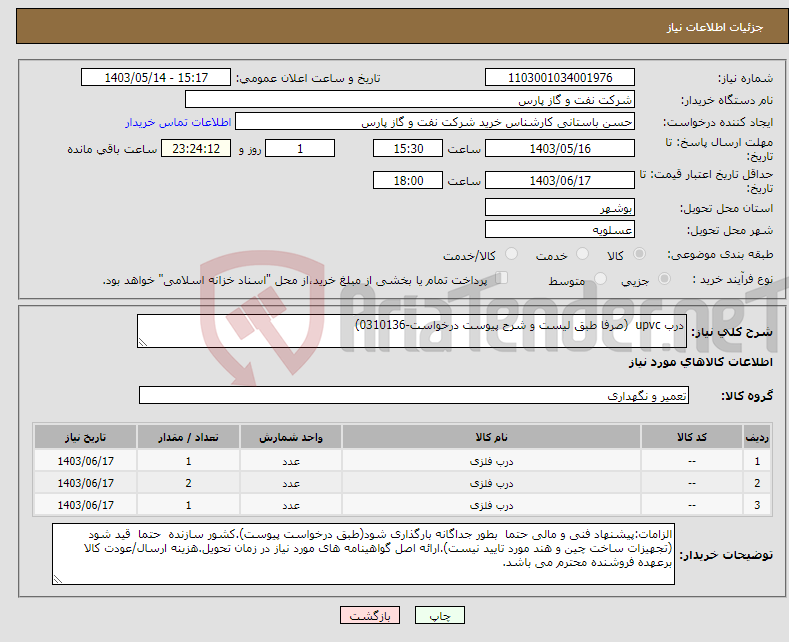Click the deadline time field 15:30
Screen dimensions: 789x642
tap(408, 148)
